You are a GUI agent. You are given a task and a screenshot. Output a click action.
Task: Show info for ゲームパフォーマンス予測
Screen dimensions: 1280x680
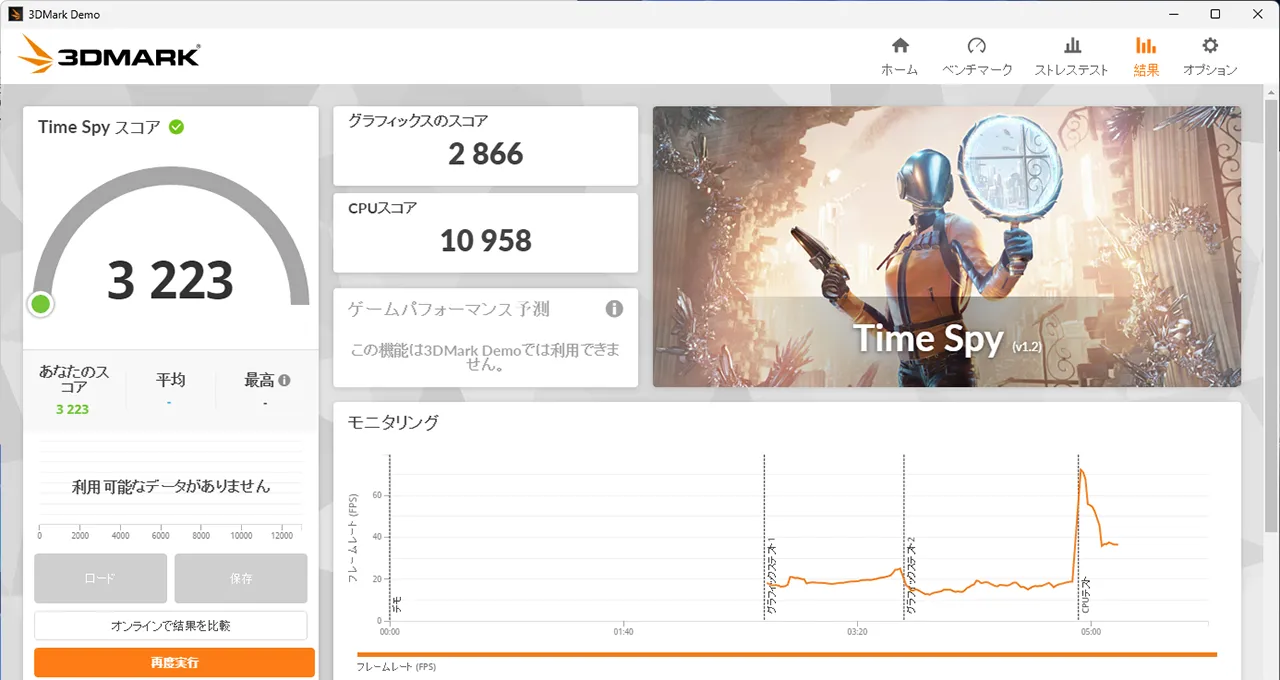(x=614, y=309)
